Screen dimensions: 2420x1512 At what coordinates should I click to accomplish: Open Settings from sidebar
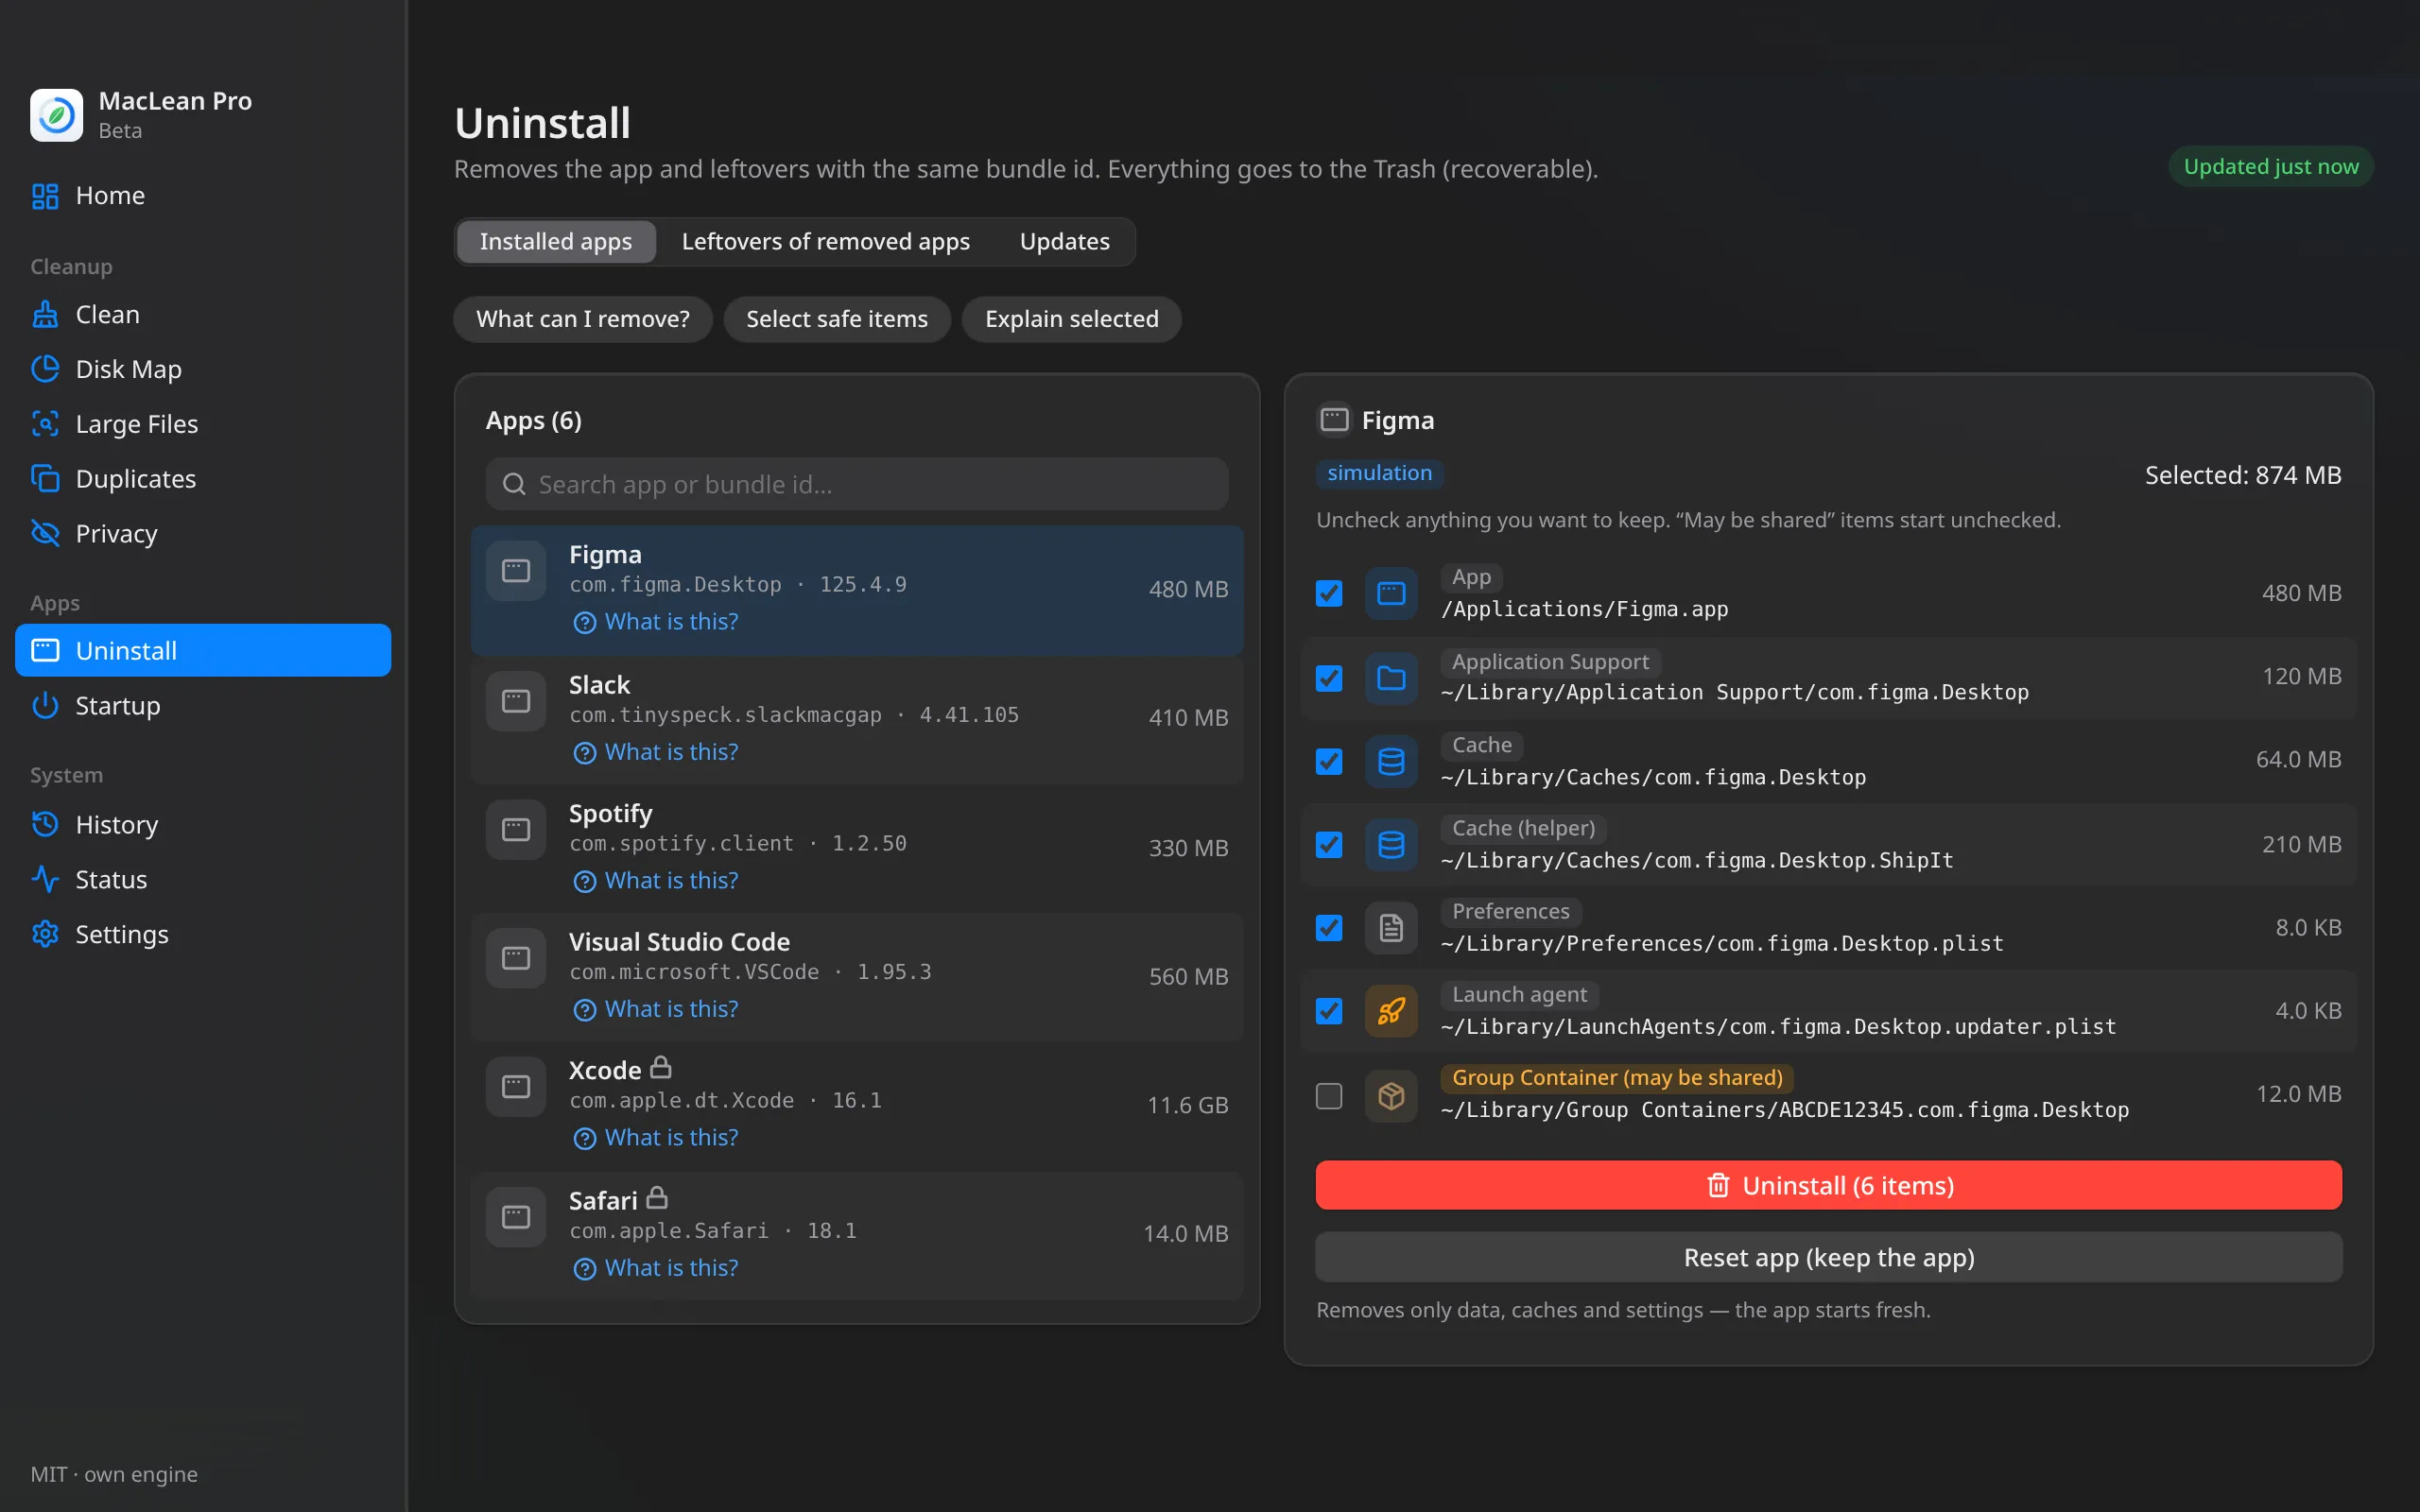[203, 935]
